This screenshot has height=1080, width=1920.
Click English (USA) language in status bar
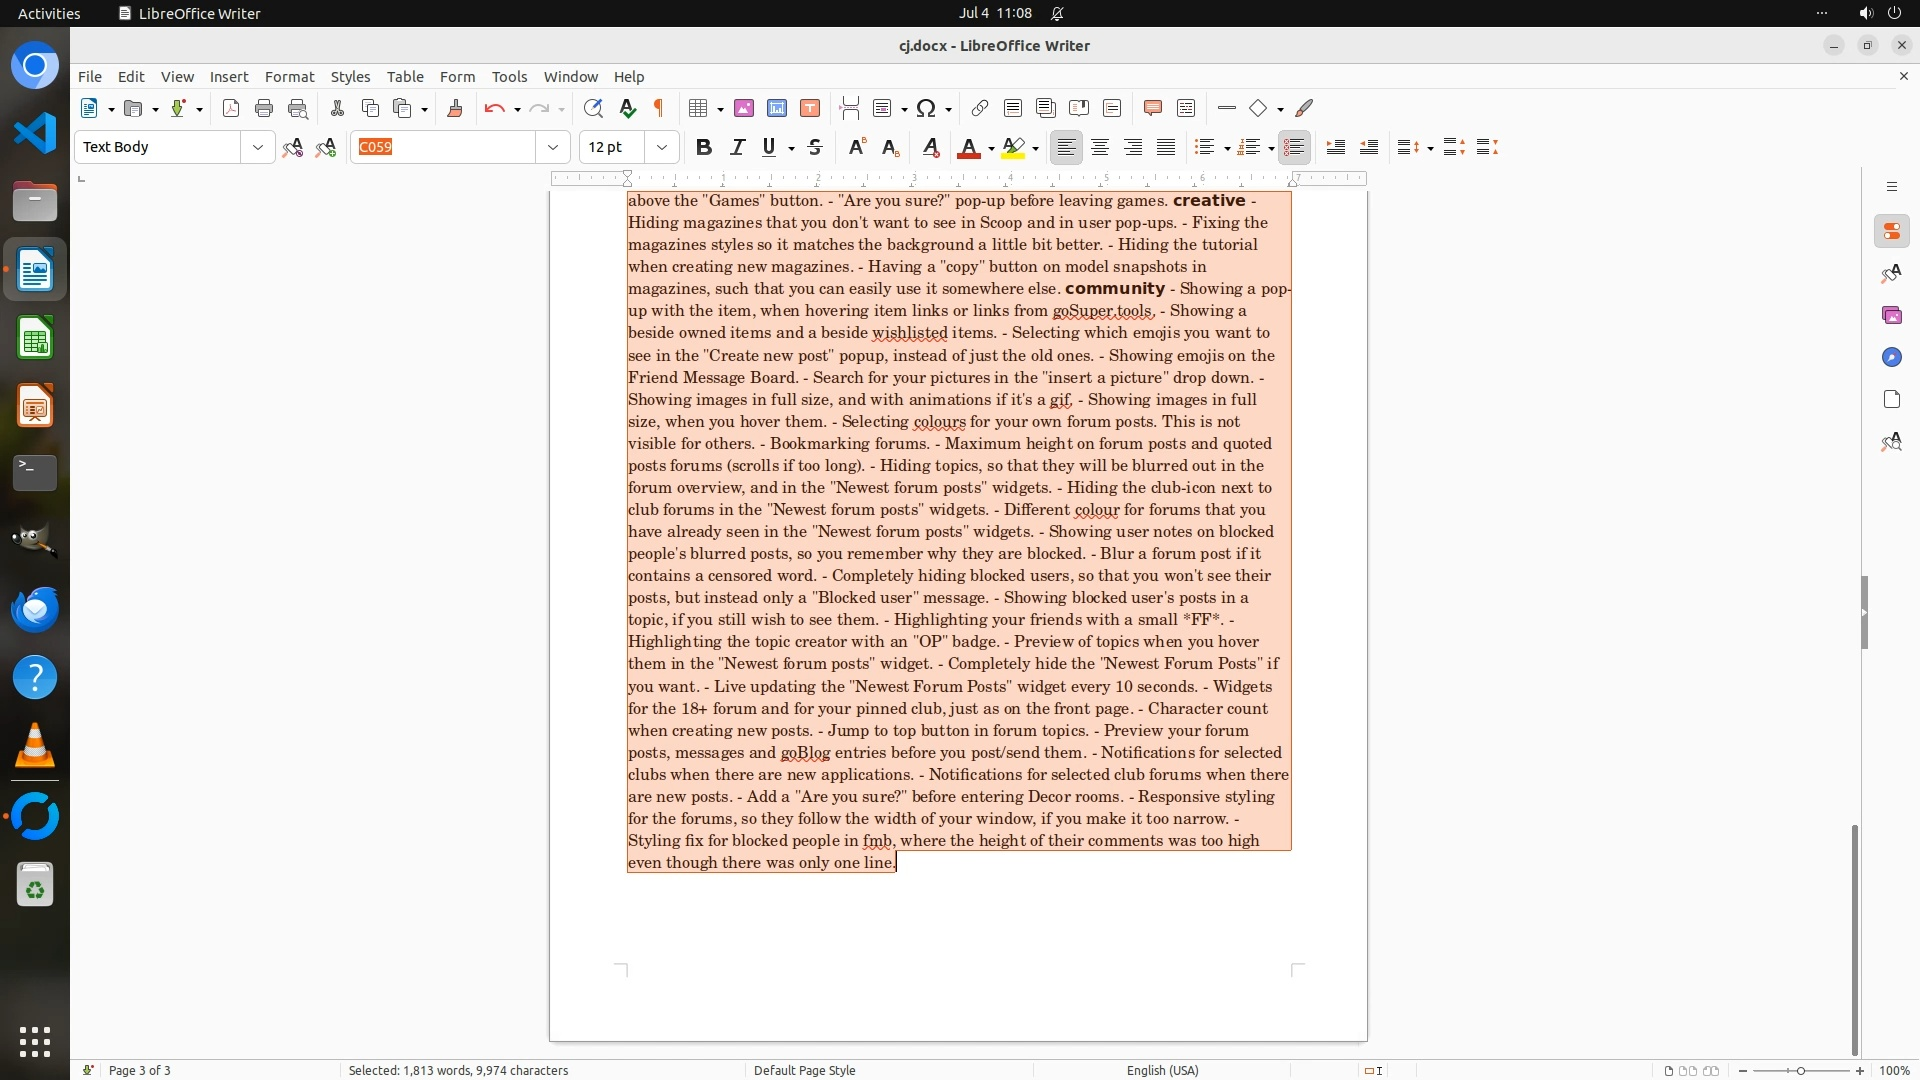coord(1162,1070)
